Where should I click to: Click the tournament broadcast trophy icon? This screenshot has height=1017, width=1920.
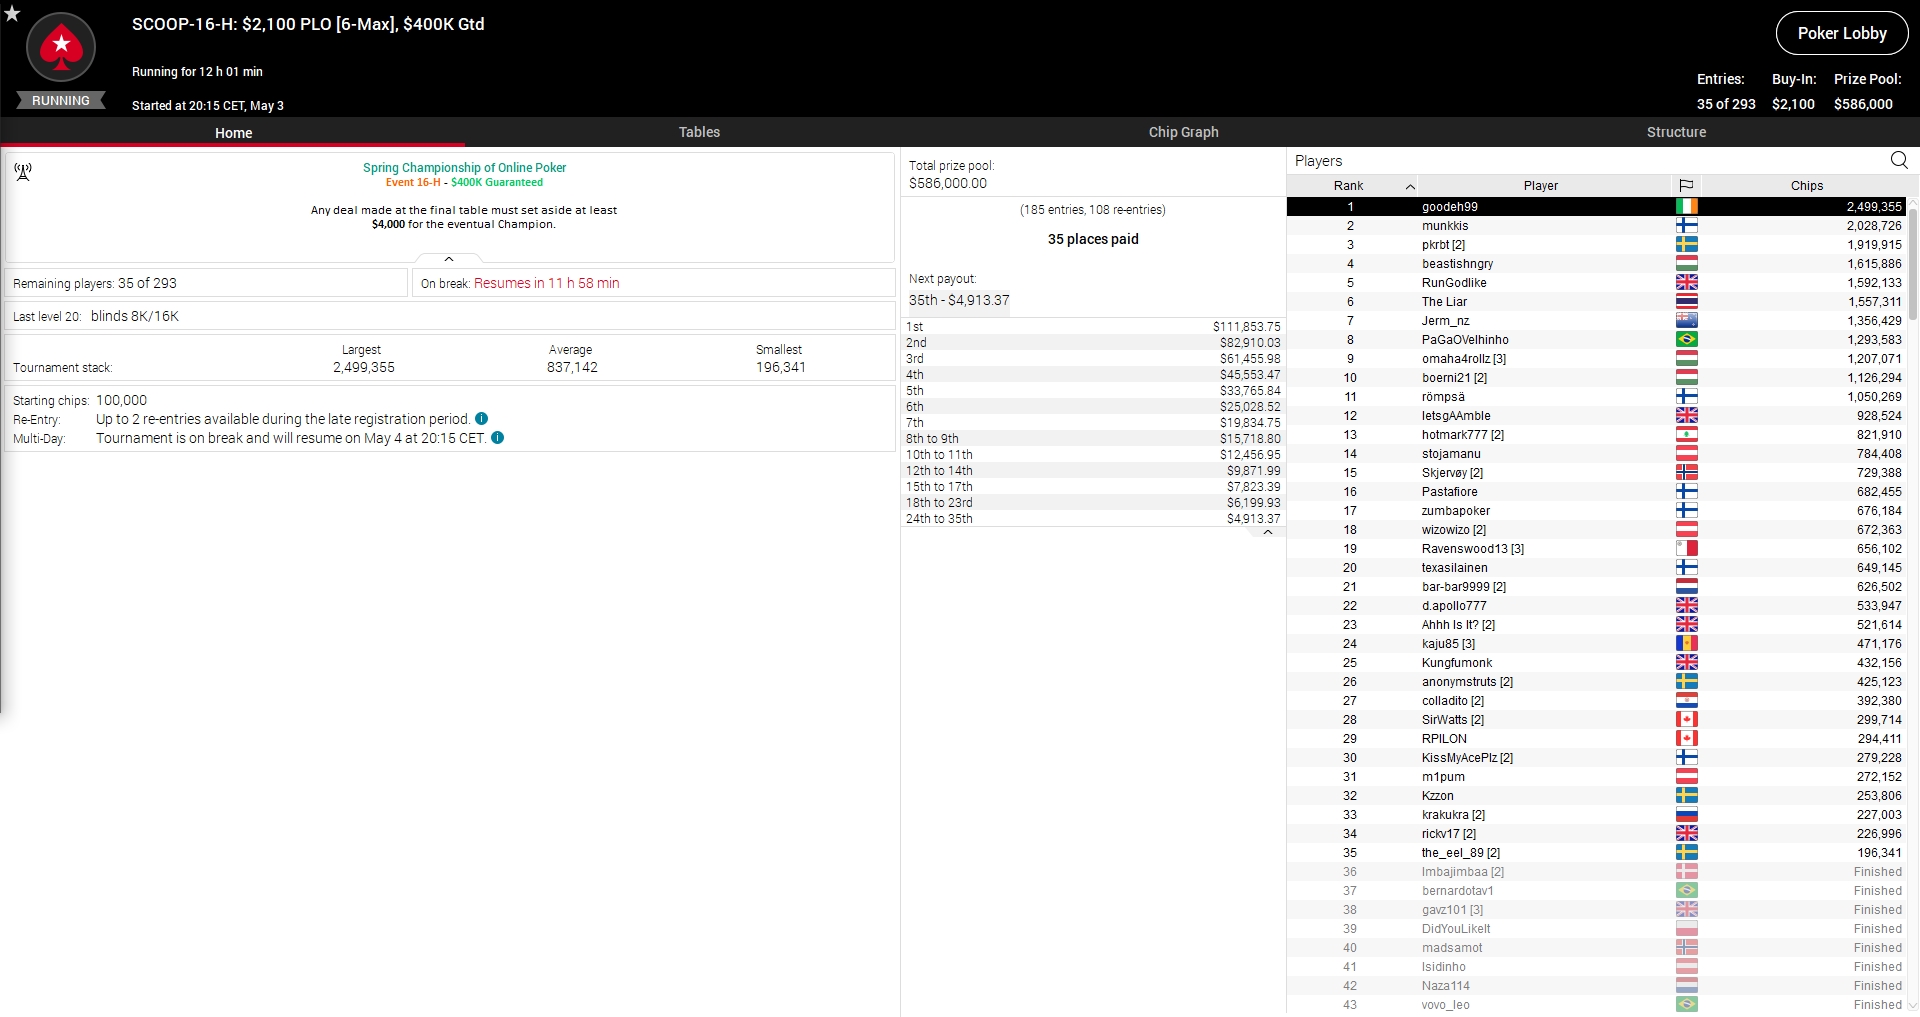click(x=23, y=172)
